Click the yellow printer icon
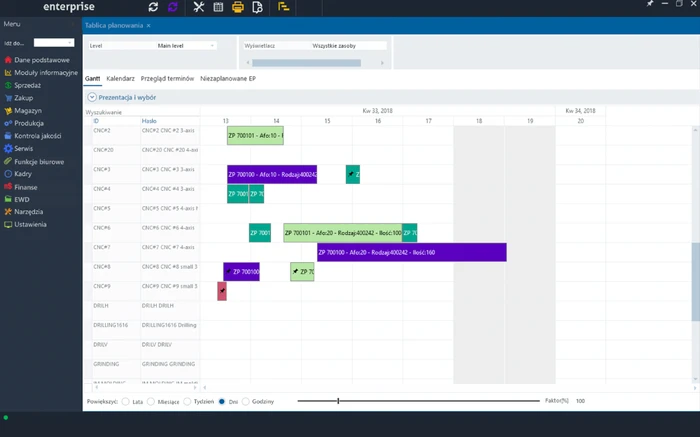The width and height of the screenshot is (700, 437). [x=237, y=7]
